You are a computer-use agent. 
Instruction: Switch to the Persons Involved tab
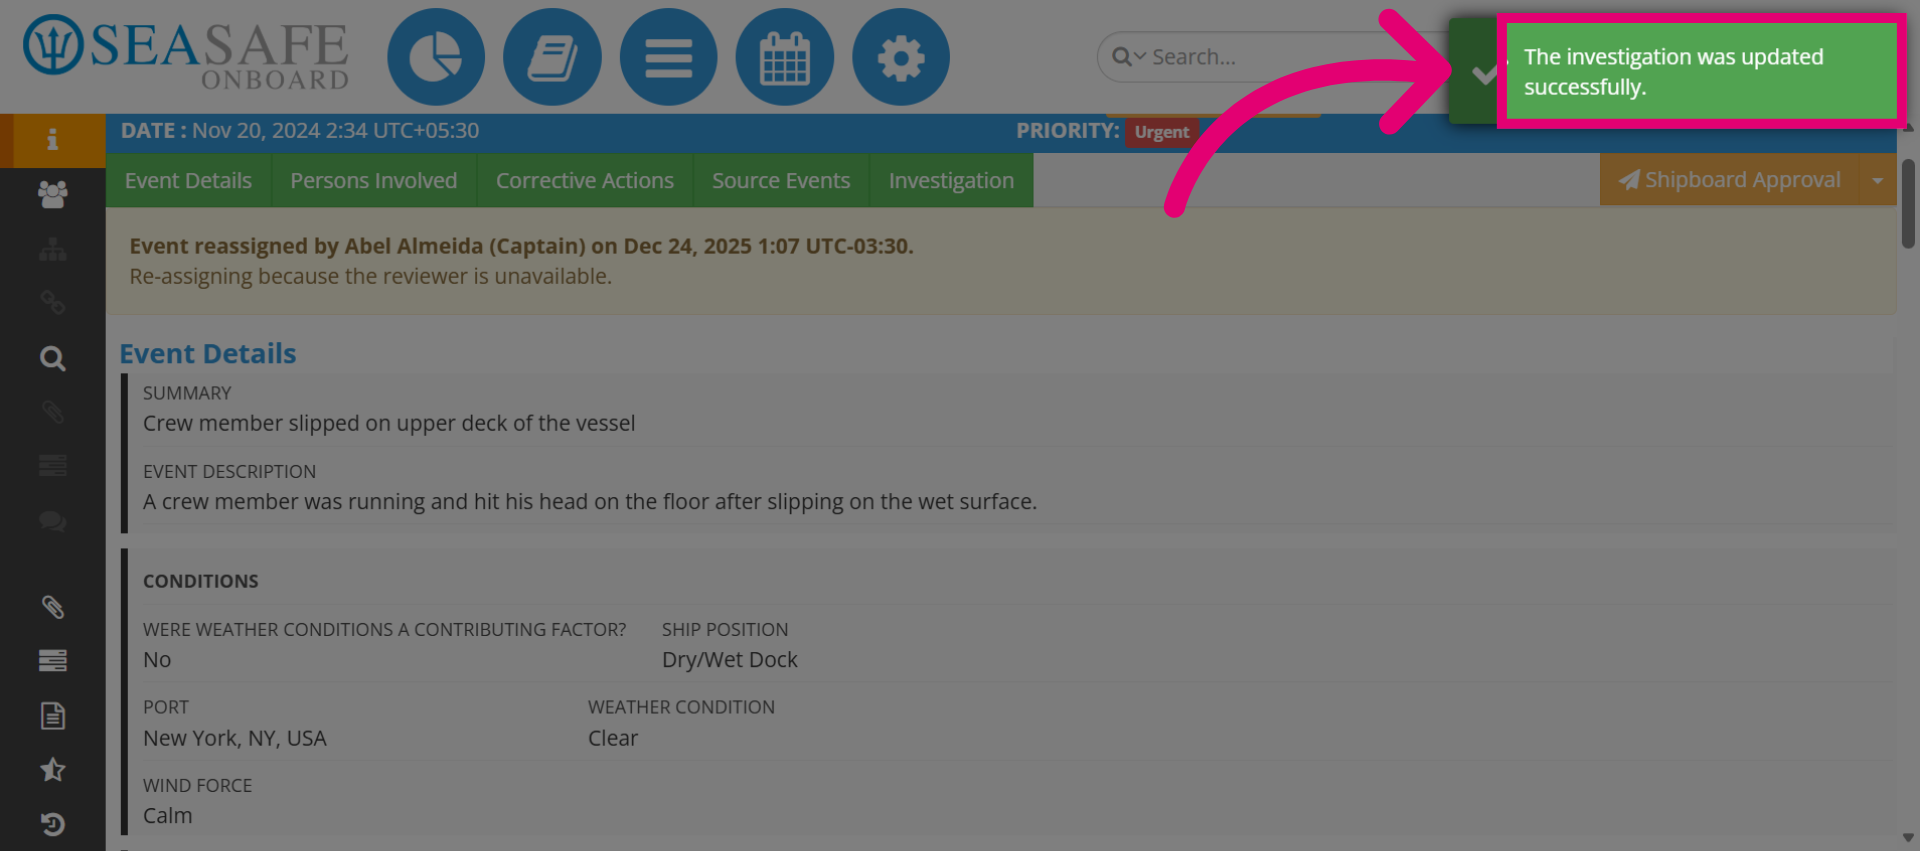pos(373,180)
